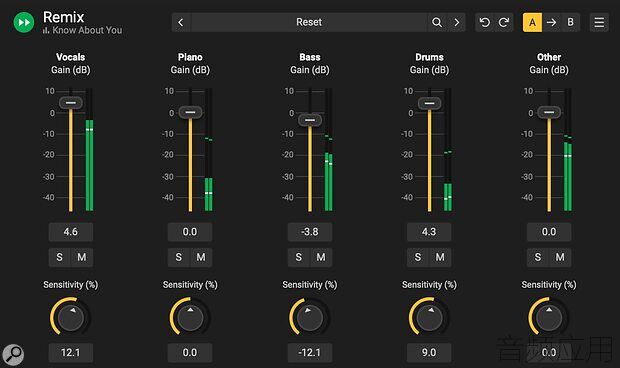
Task: Click Drums gain value field 4.3
Action: [429, 232]
